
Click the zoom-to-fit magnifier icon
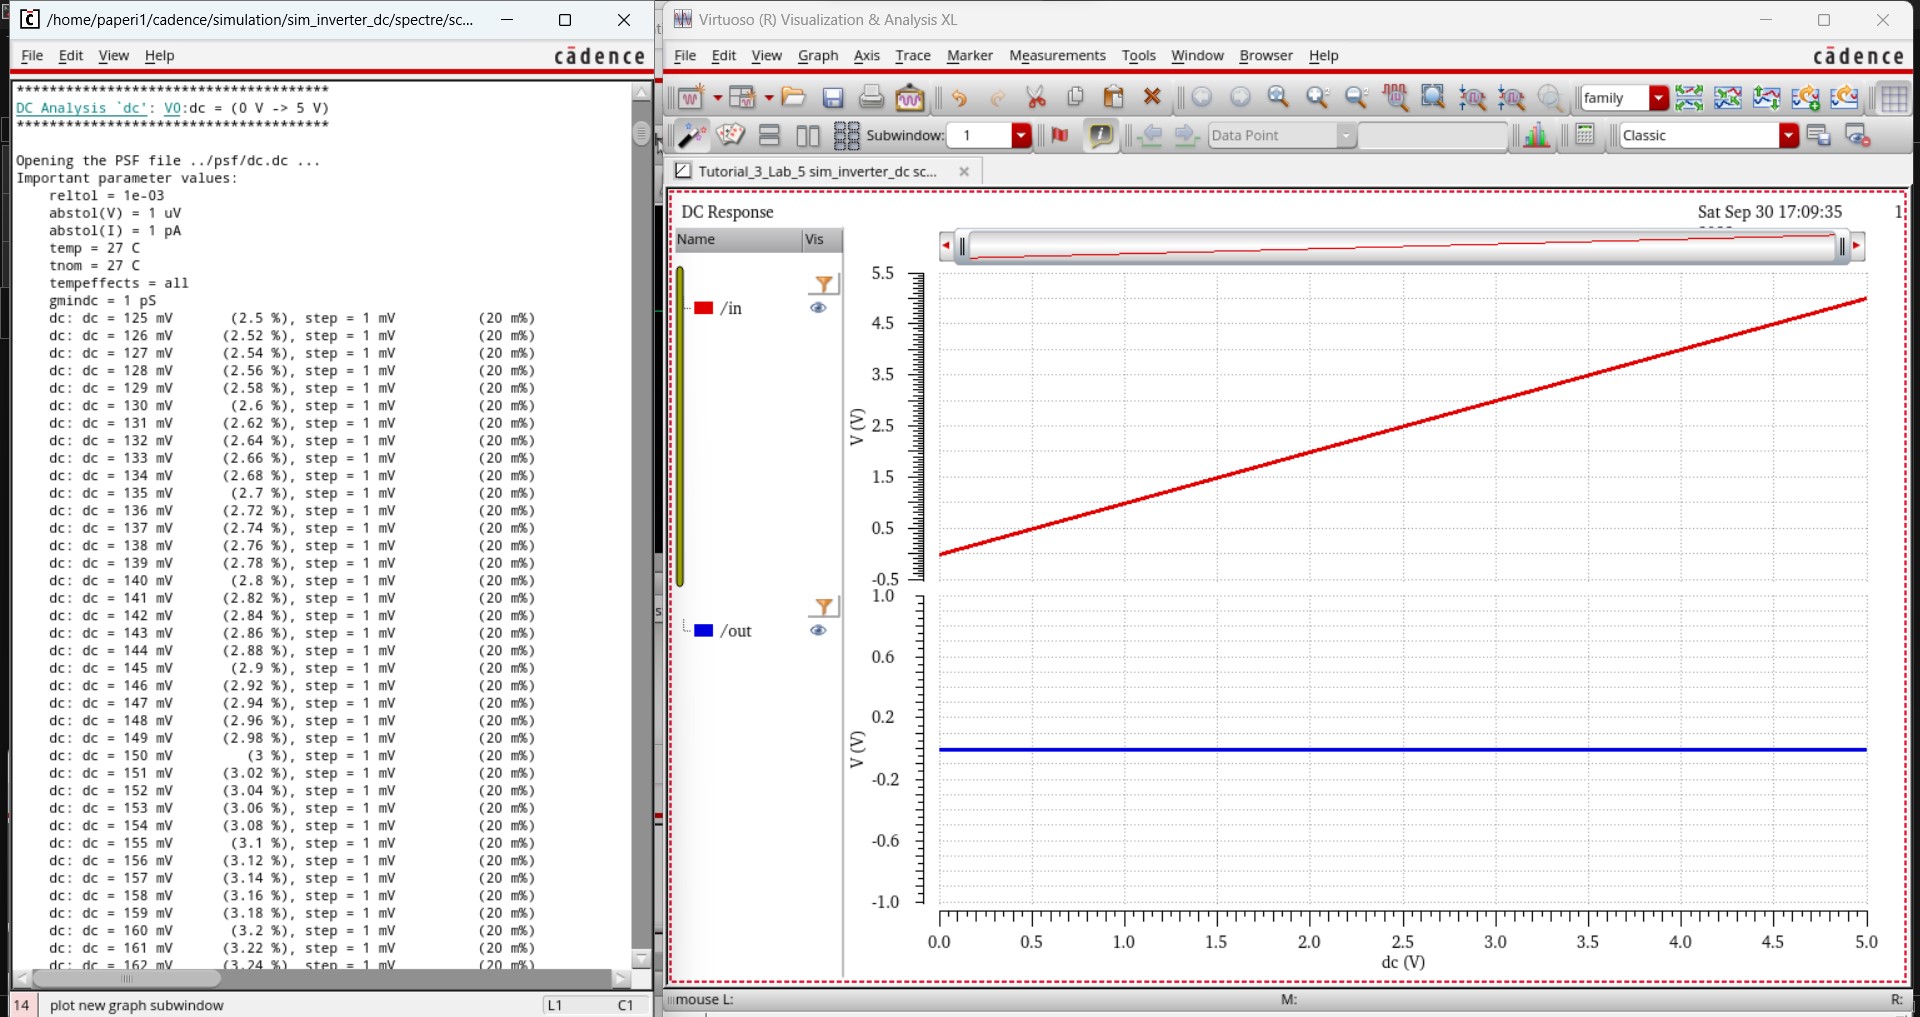(1278, 97)
